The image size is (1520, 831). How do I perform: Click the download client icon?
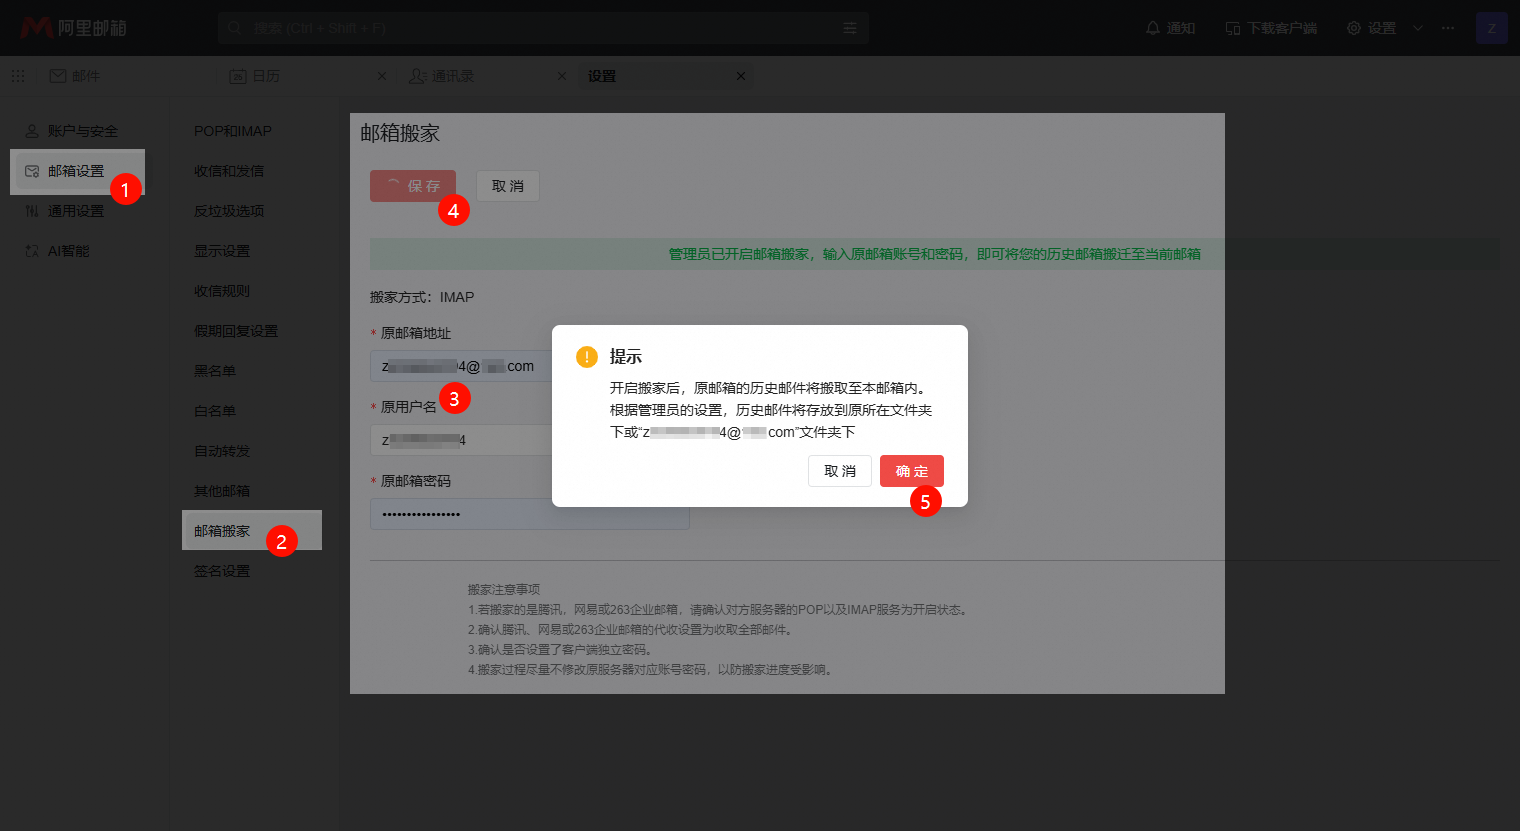pos(1233,28)
